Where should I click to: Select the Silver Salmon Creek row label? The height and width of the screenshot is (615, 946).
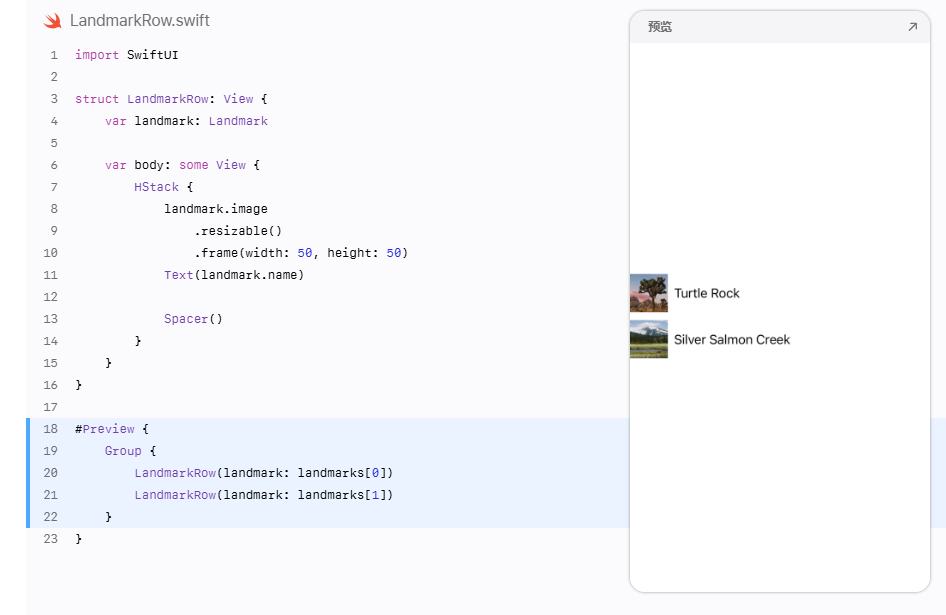click(x=732, y=340)
